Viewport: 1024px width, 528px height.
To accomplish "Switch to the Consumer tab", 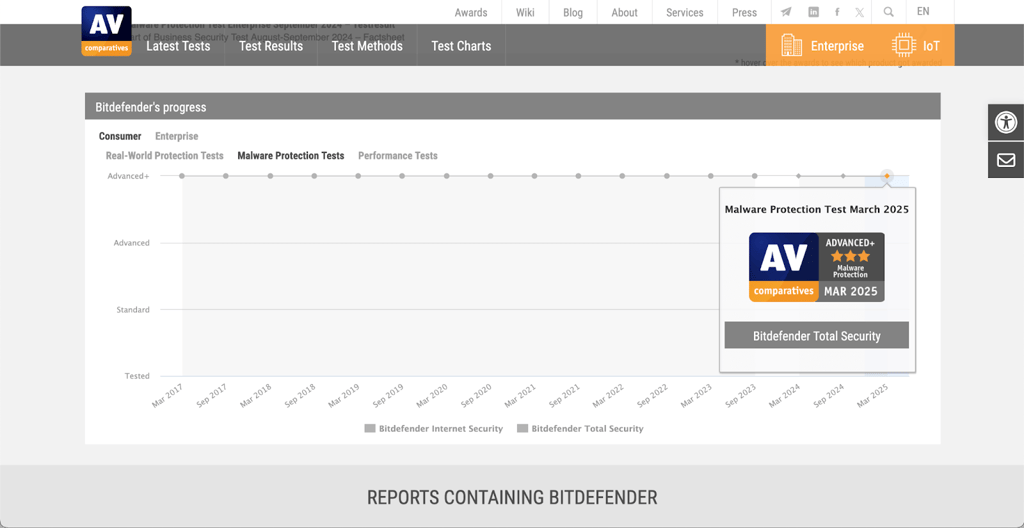I will pos(120,137).
